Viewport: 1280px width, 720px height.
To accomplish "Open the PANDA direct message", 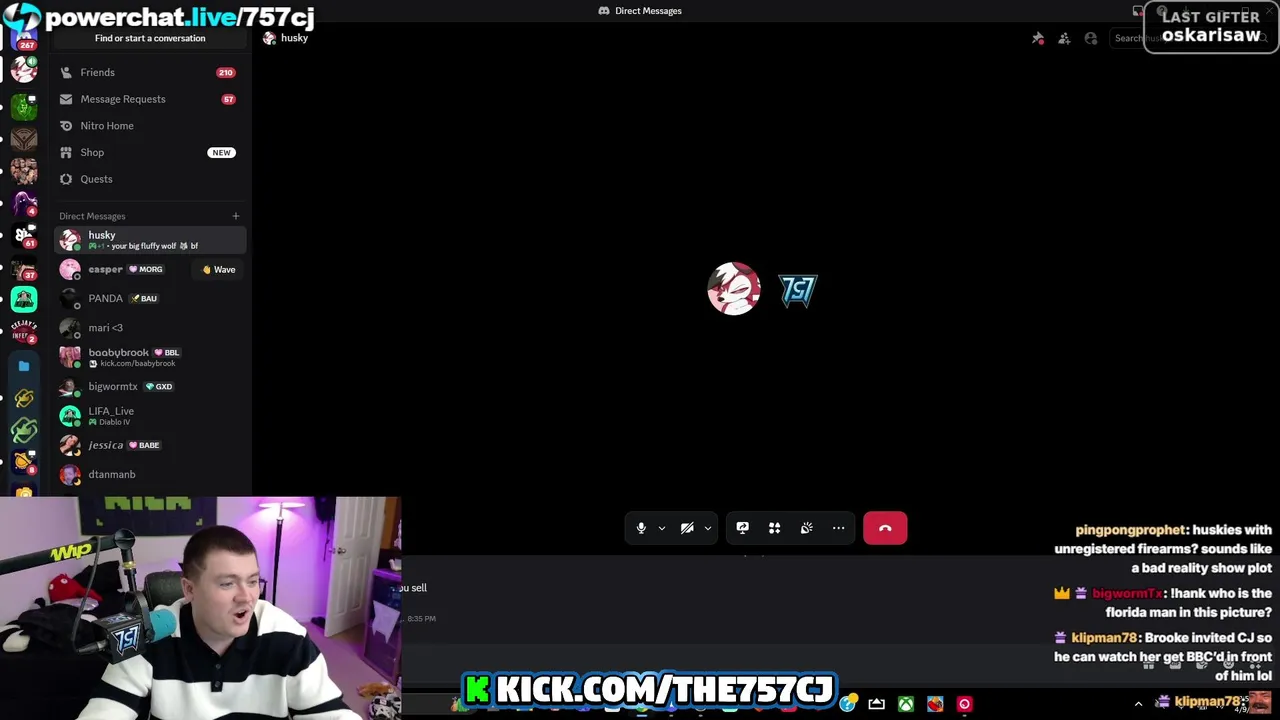I will 150,298.
